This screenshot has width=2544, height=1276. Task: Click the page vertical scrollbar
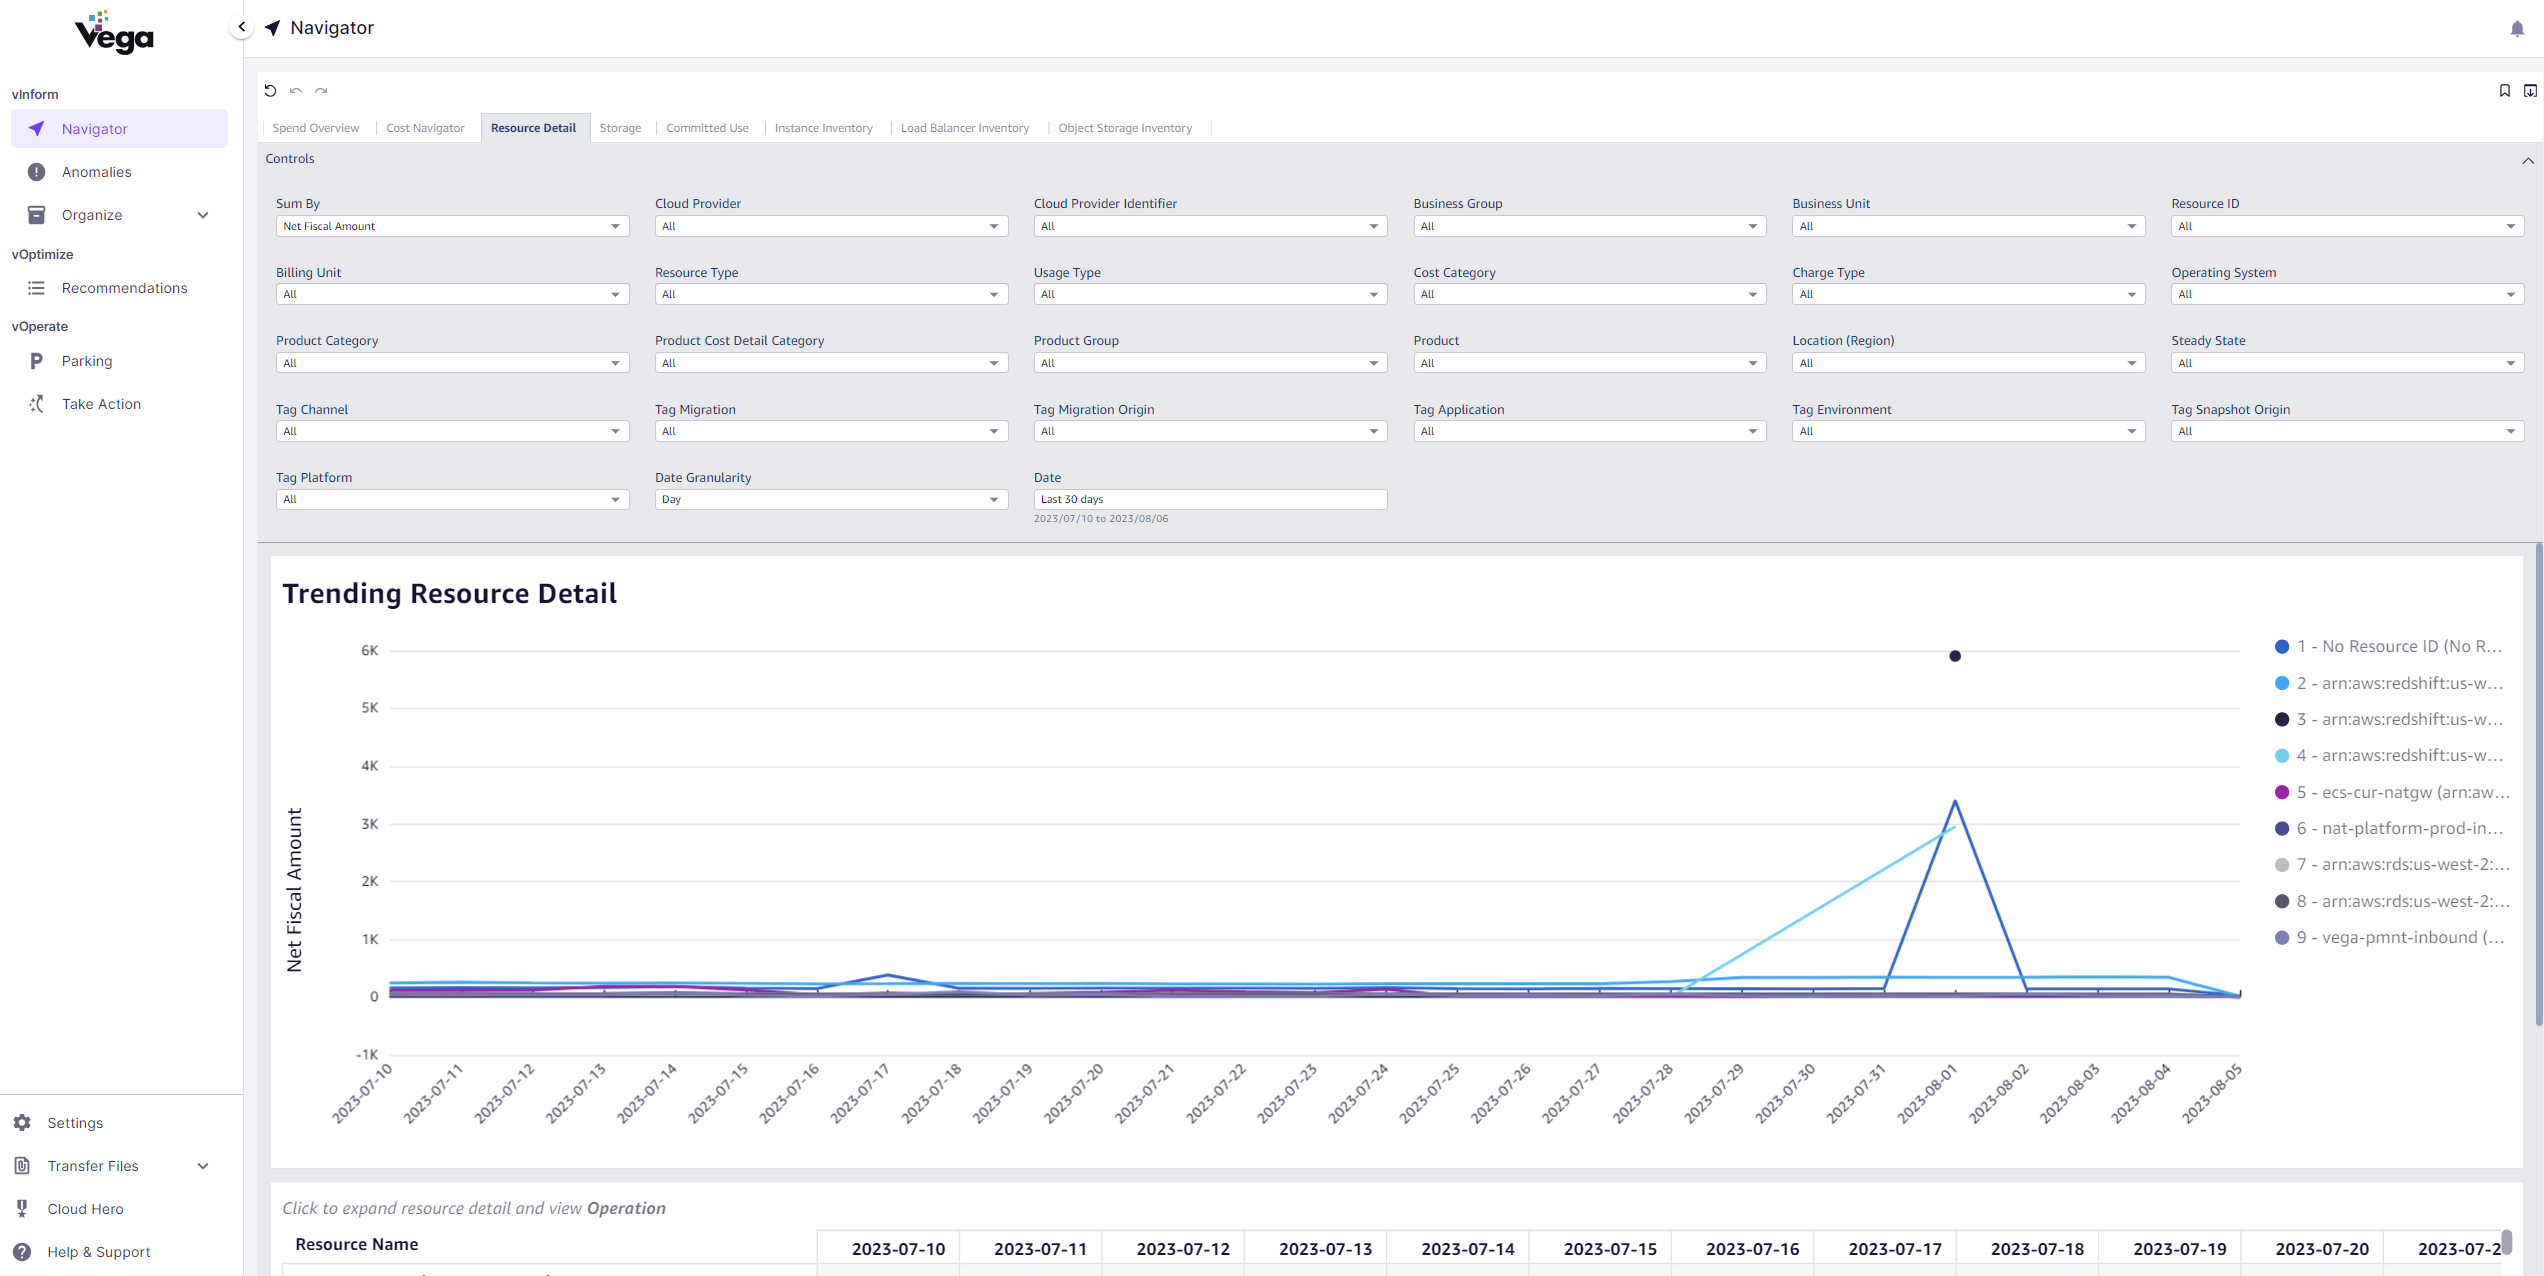point(2539,785)
